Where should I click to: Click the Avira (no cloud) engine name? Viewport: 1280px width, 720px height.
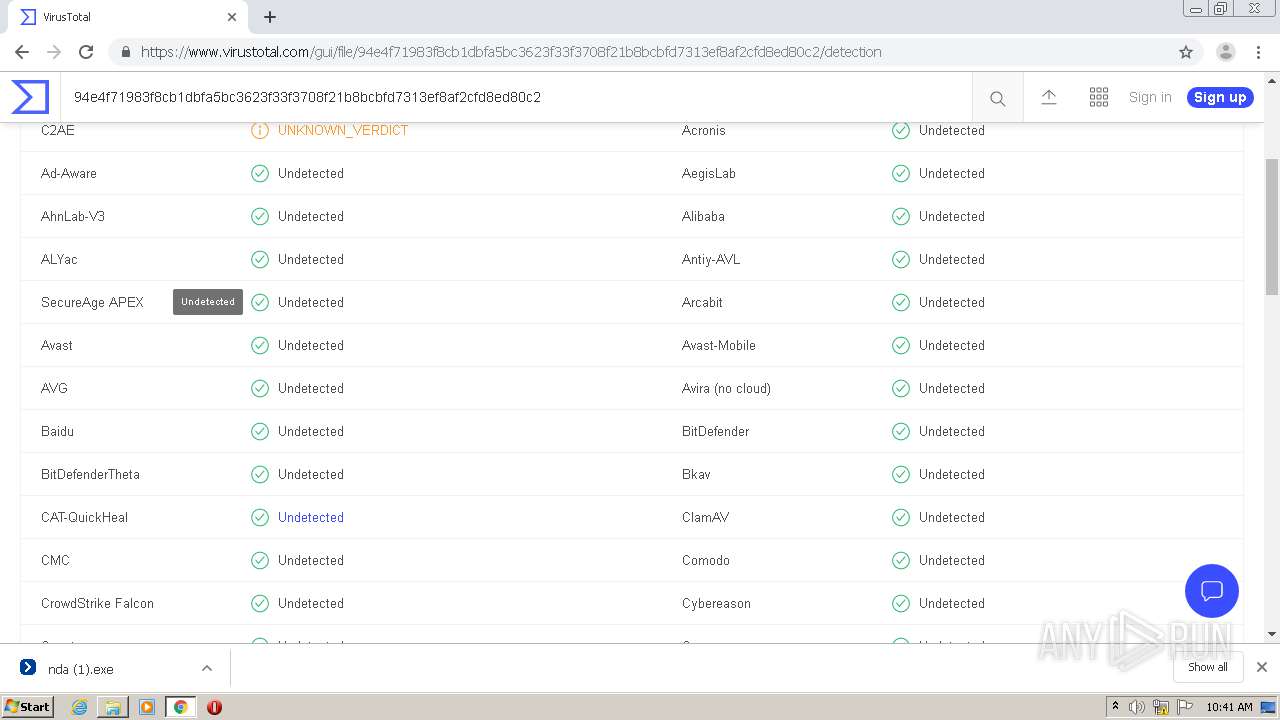tap(726, 388)
